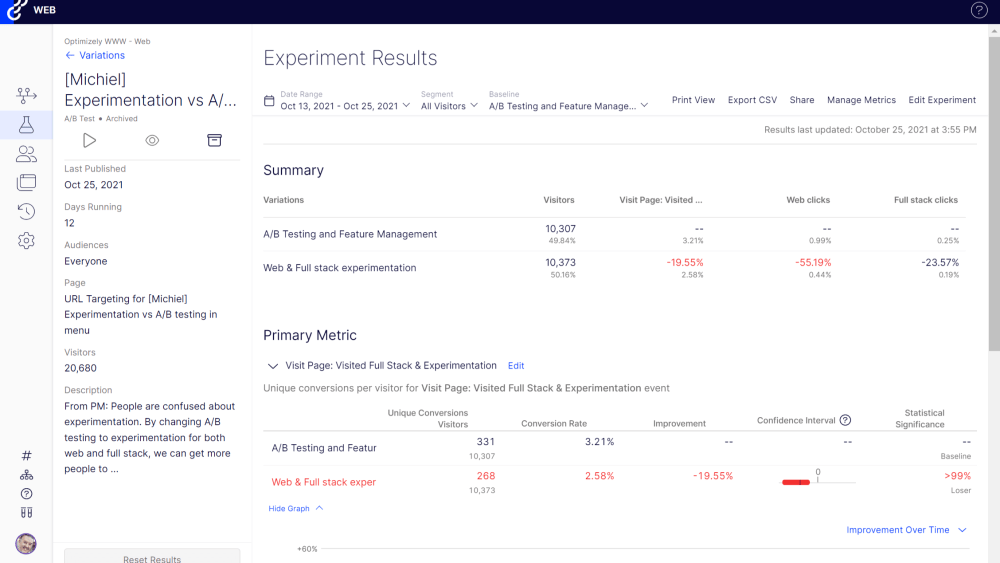Screen dimensions: 1000x563
Task: Click the URL Targeting page name
Action: point(141,314)
